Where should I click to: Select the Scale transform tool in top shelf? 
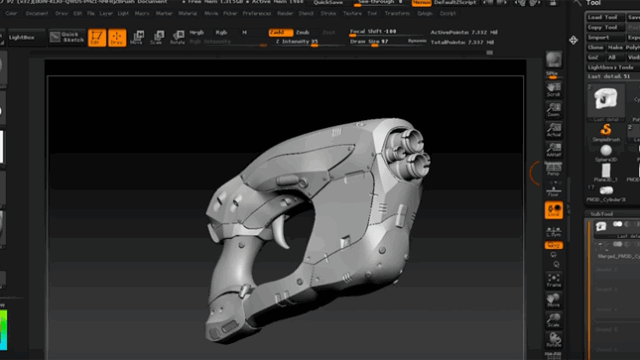pos(157,38)
